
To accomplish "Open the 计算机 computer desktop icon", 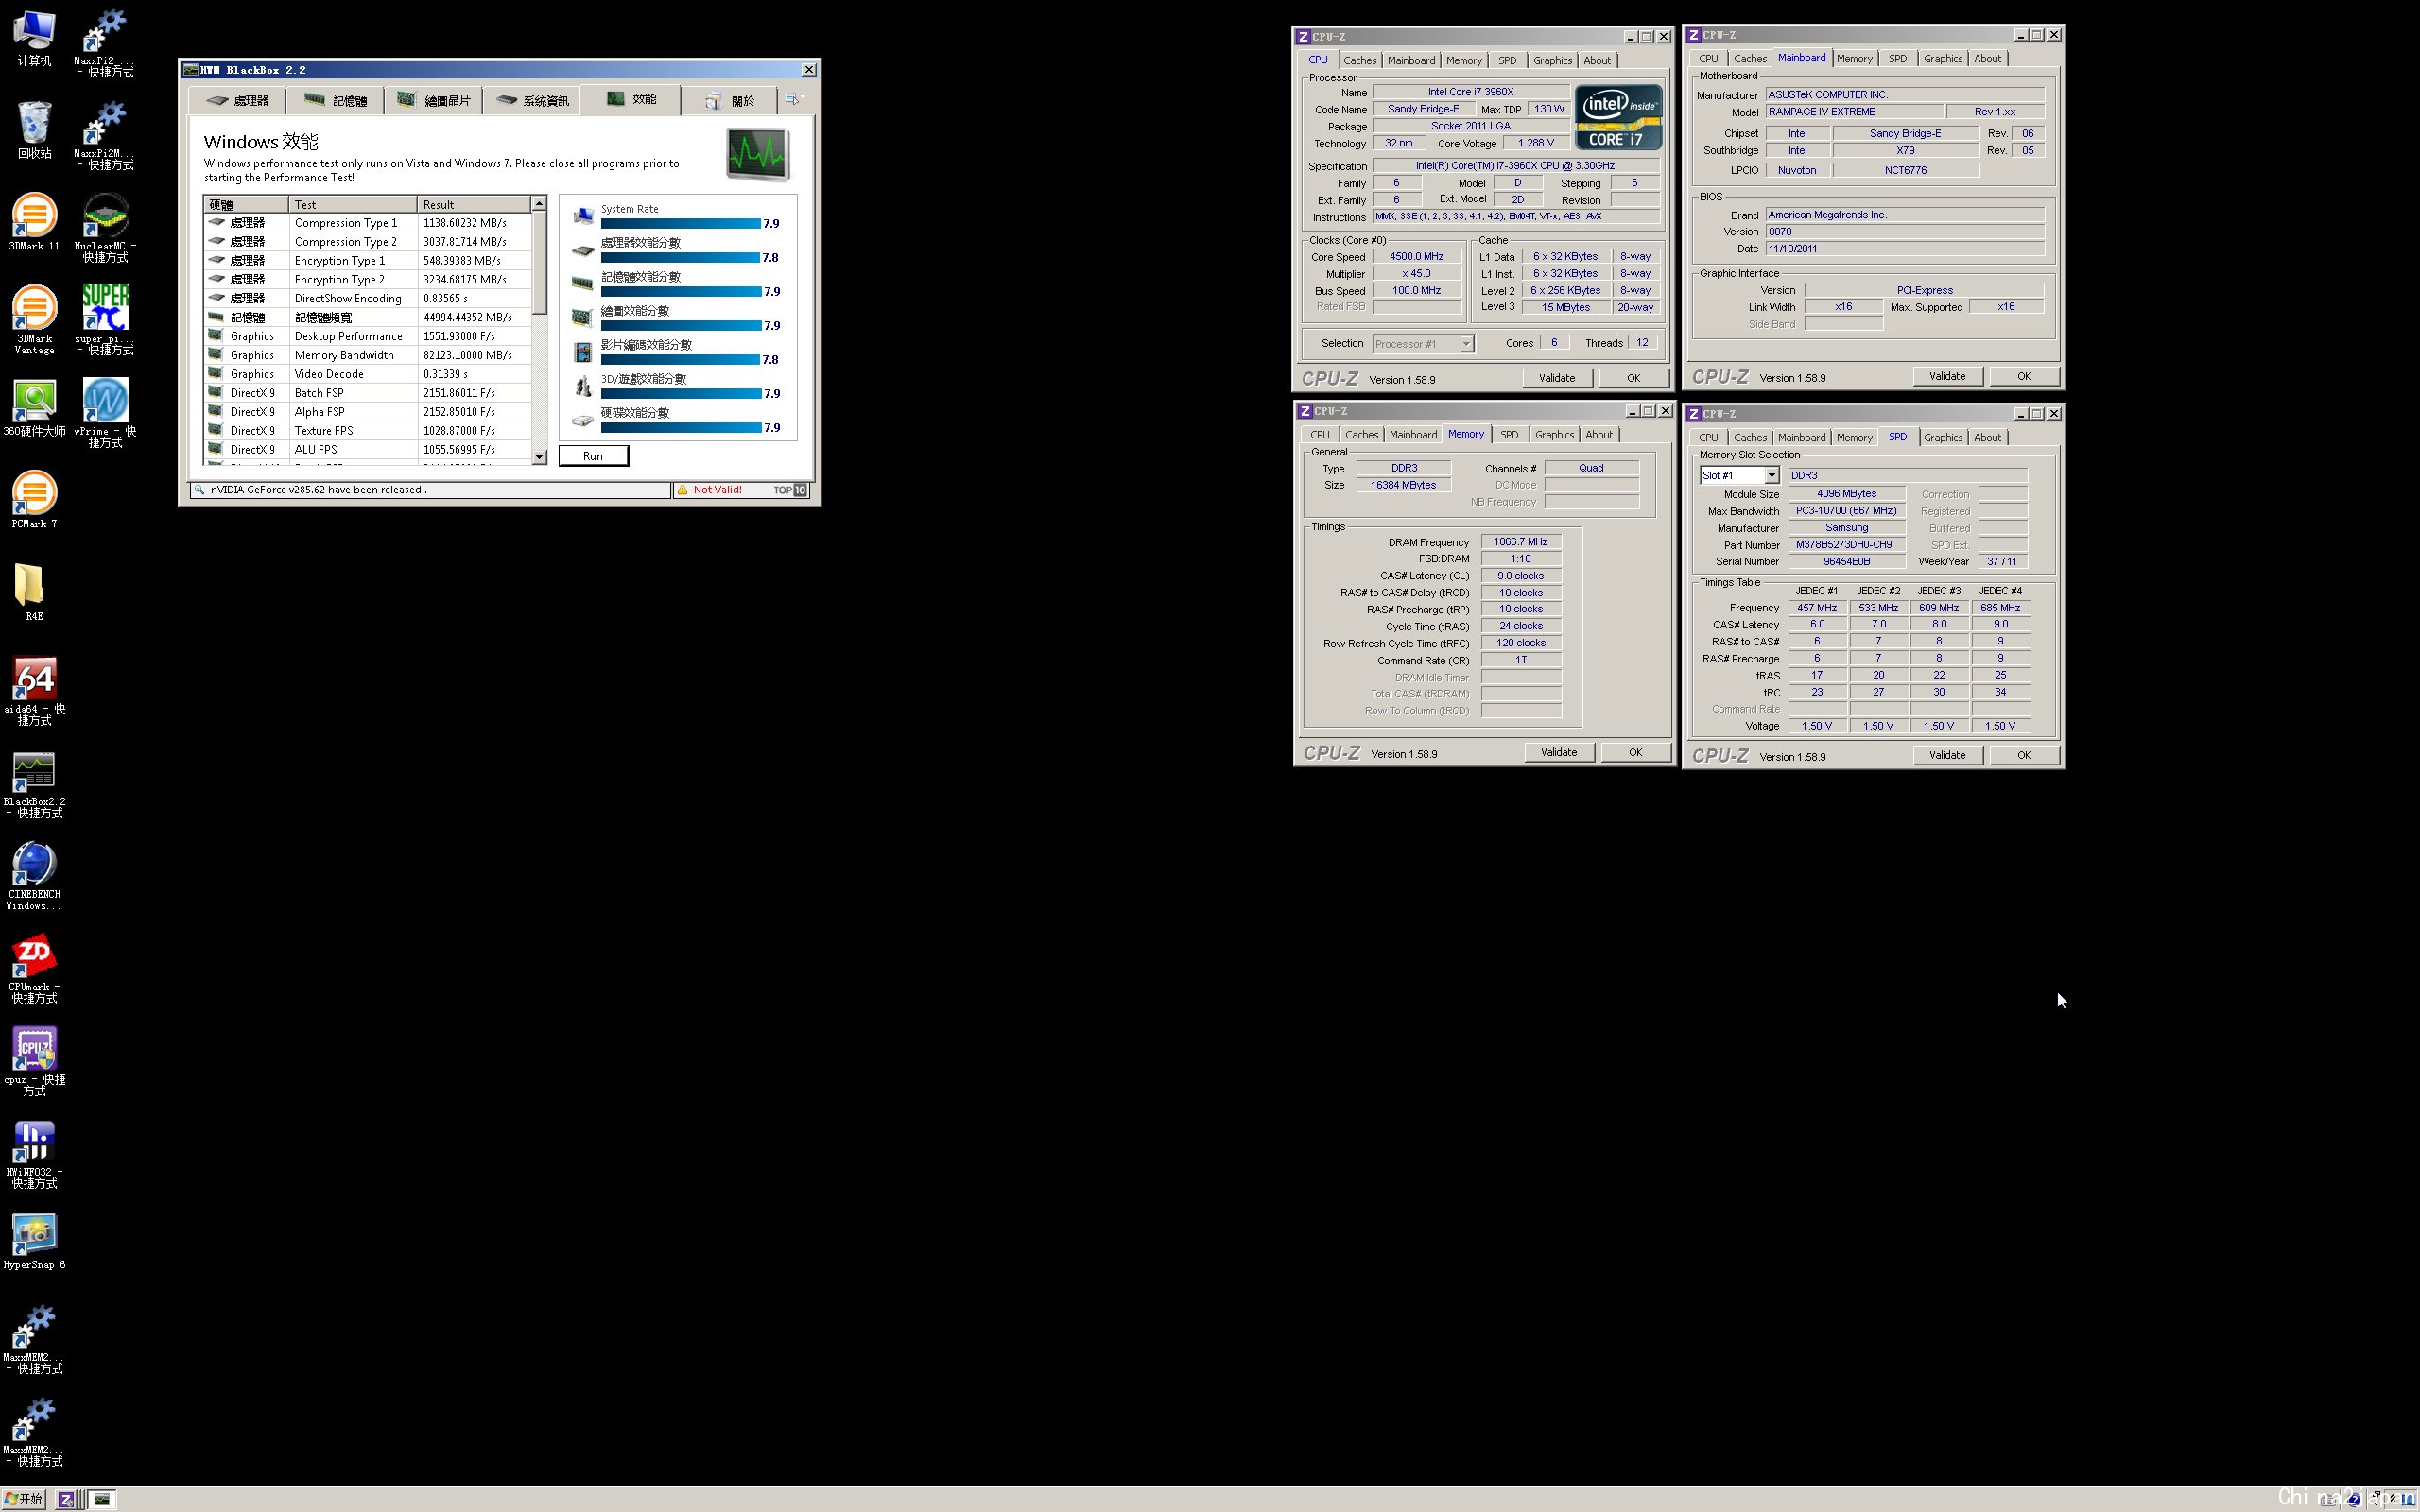I will click(34, 36).
